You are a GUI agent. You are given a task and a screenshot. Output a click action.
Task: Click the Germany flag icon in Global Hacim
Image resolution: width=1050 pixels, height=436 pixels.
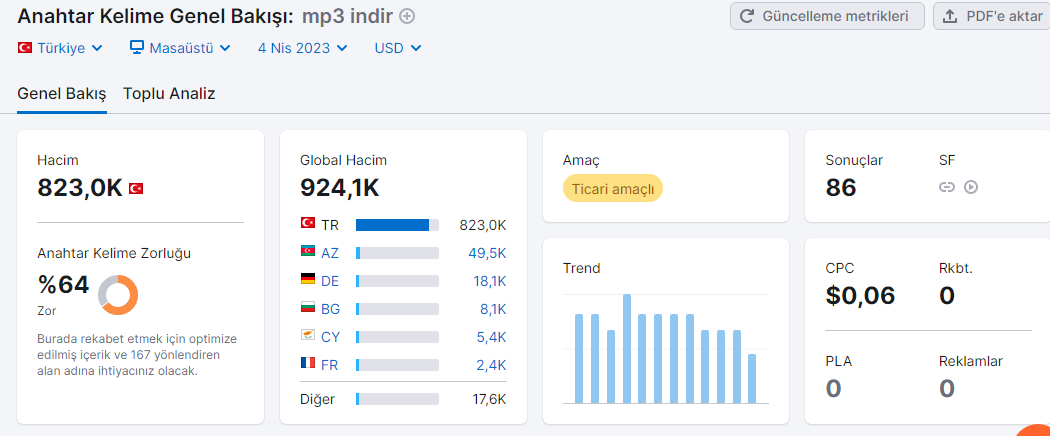point(308,279)
